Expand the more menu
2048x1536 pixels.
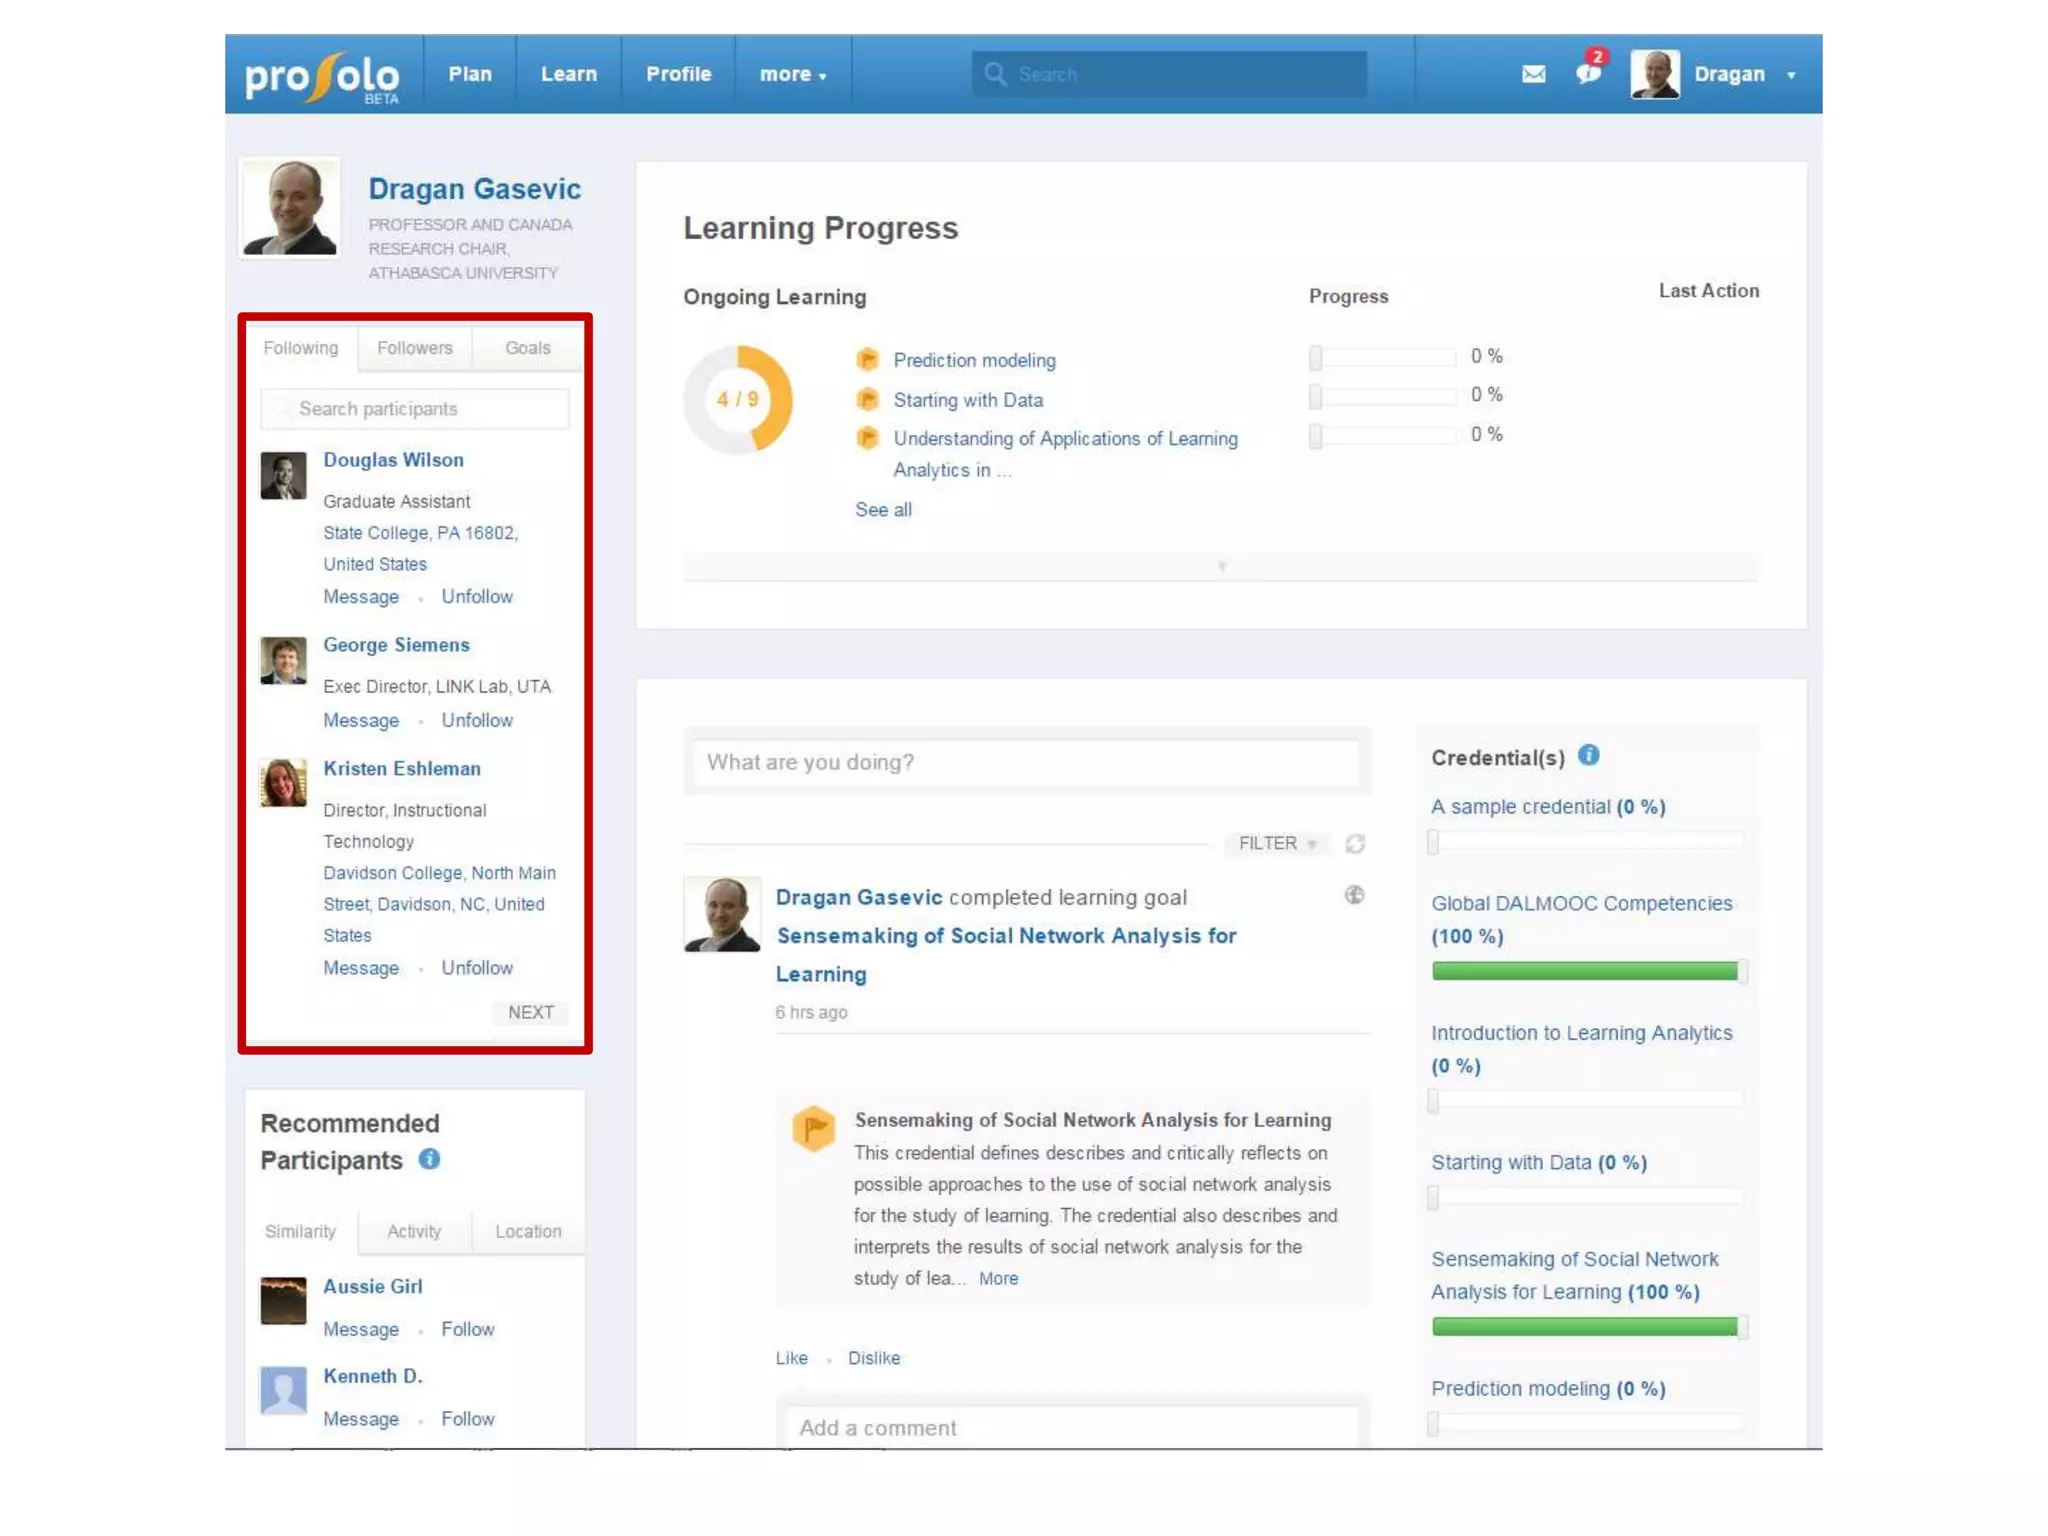pos(792,75)
